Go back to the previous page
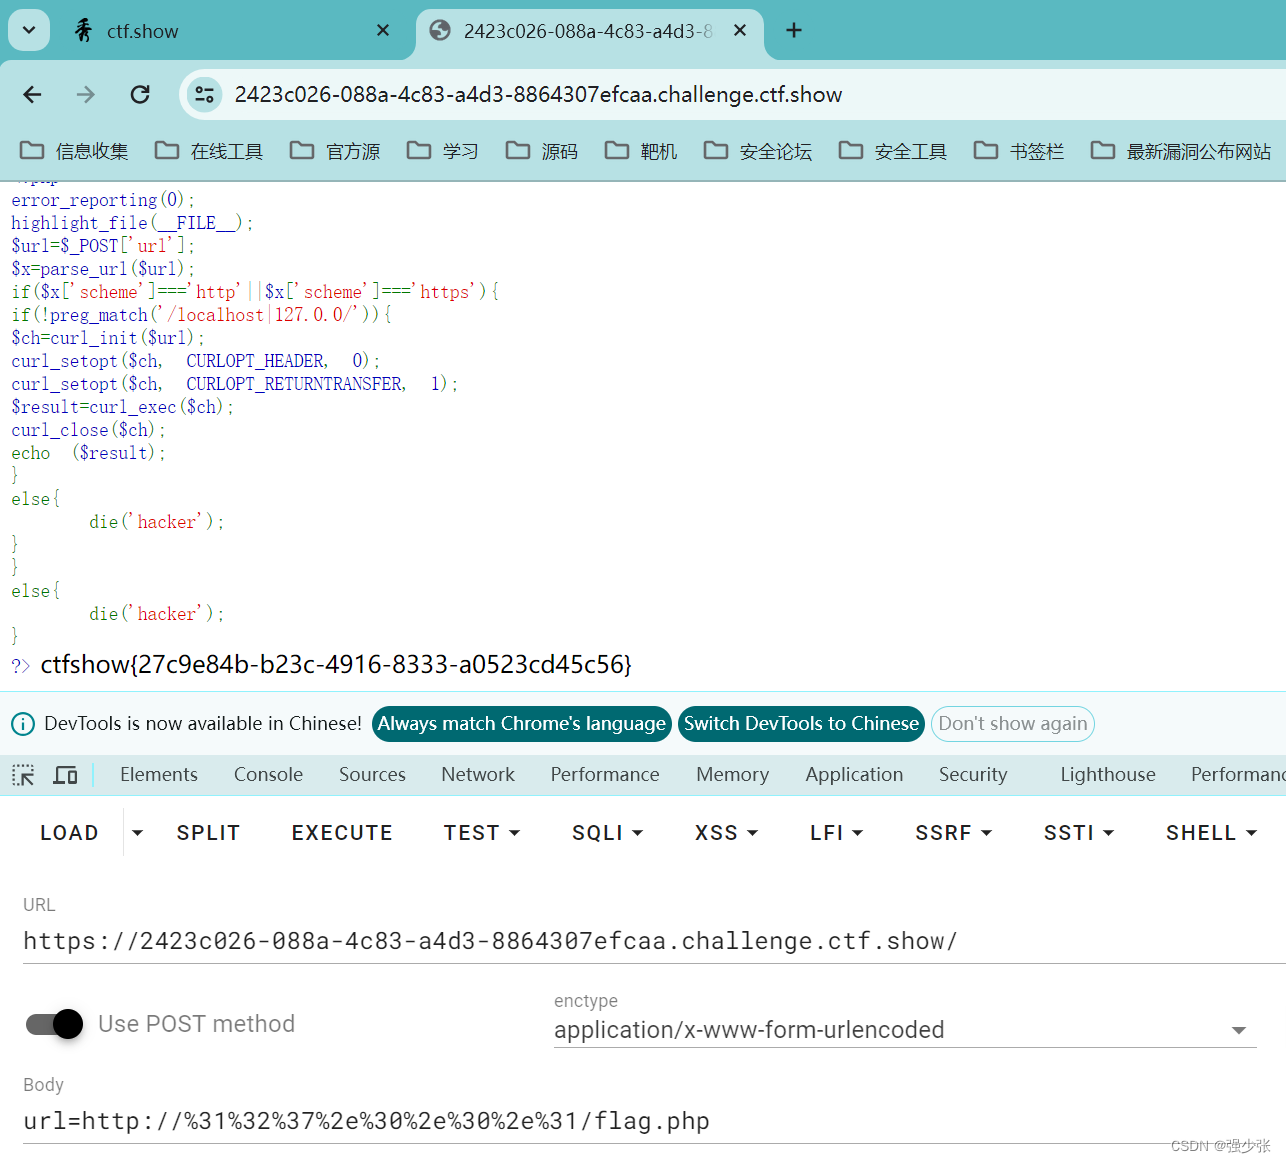Screen dimensions: 1286x1163 (33, 94)
